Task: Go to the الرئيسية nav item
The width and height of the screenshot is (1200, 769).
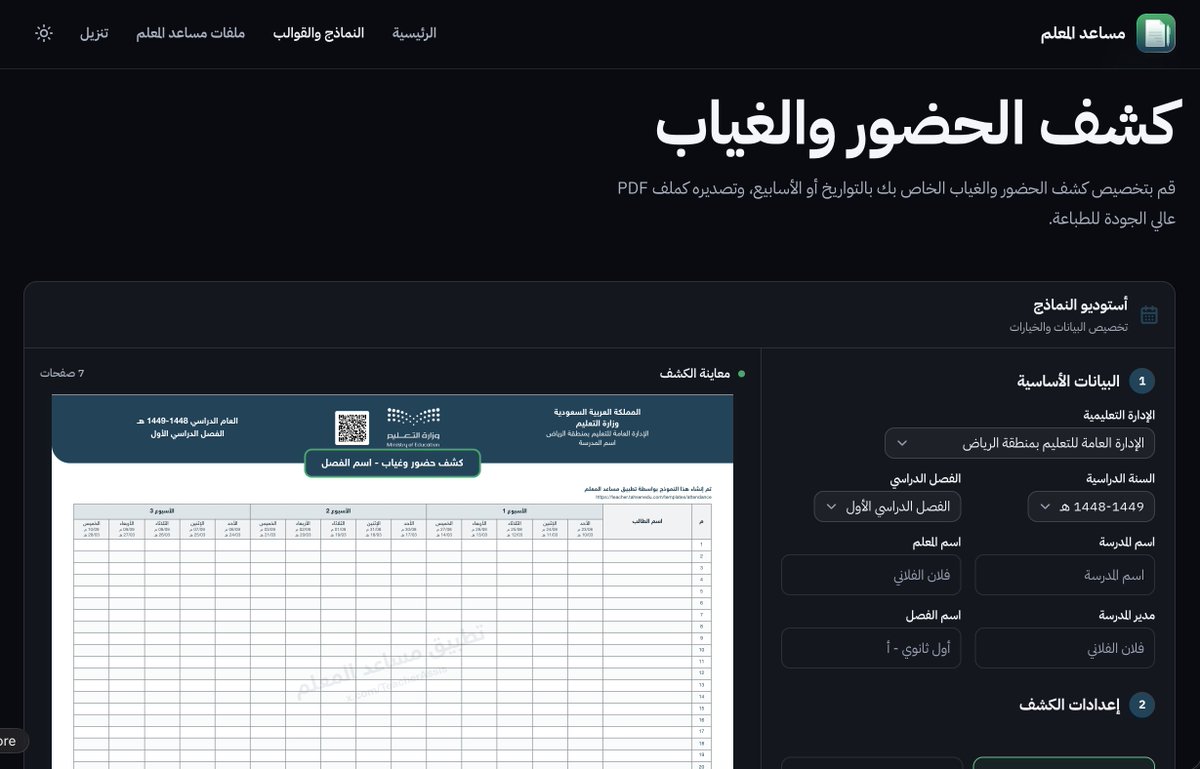Action: (x=414, y=33)
